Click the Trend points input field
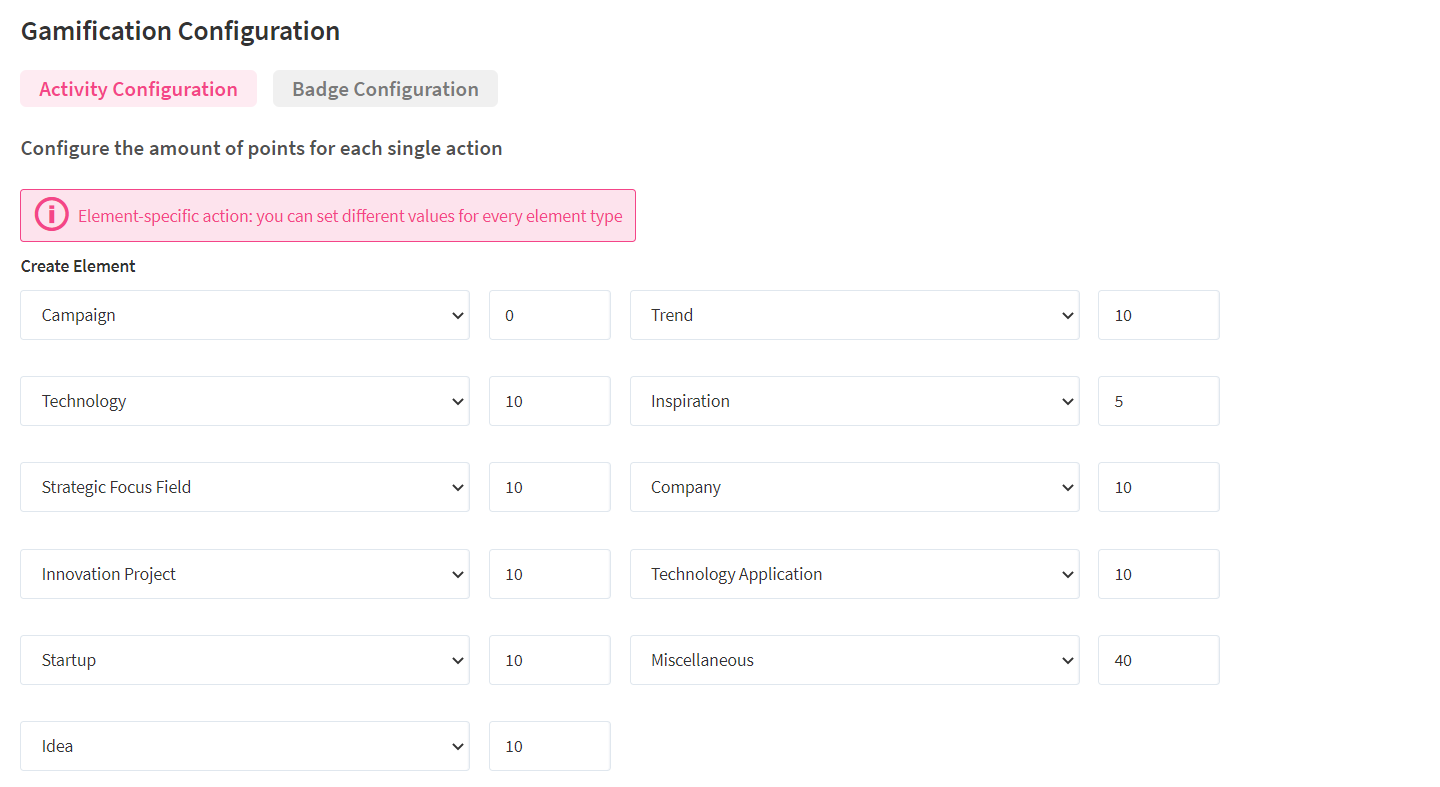The height and width of the screenshot is (787, 1440). (1158, 315)
